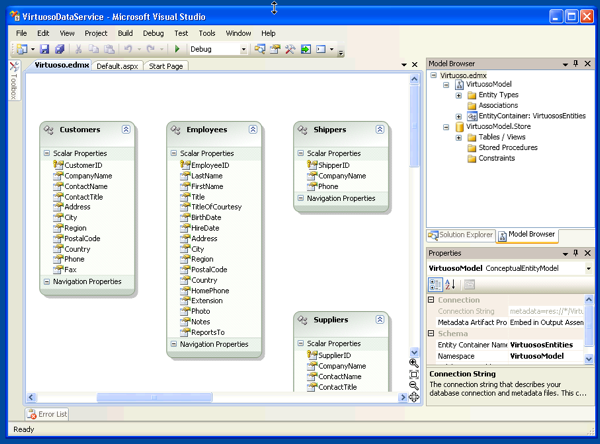The width and height of the screenshot is (600, 444).
Task: Start debugging with green play icon
Action: click(177, 49)
